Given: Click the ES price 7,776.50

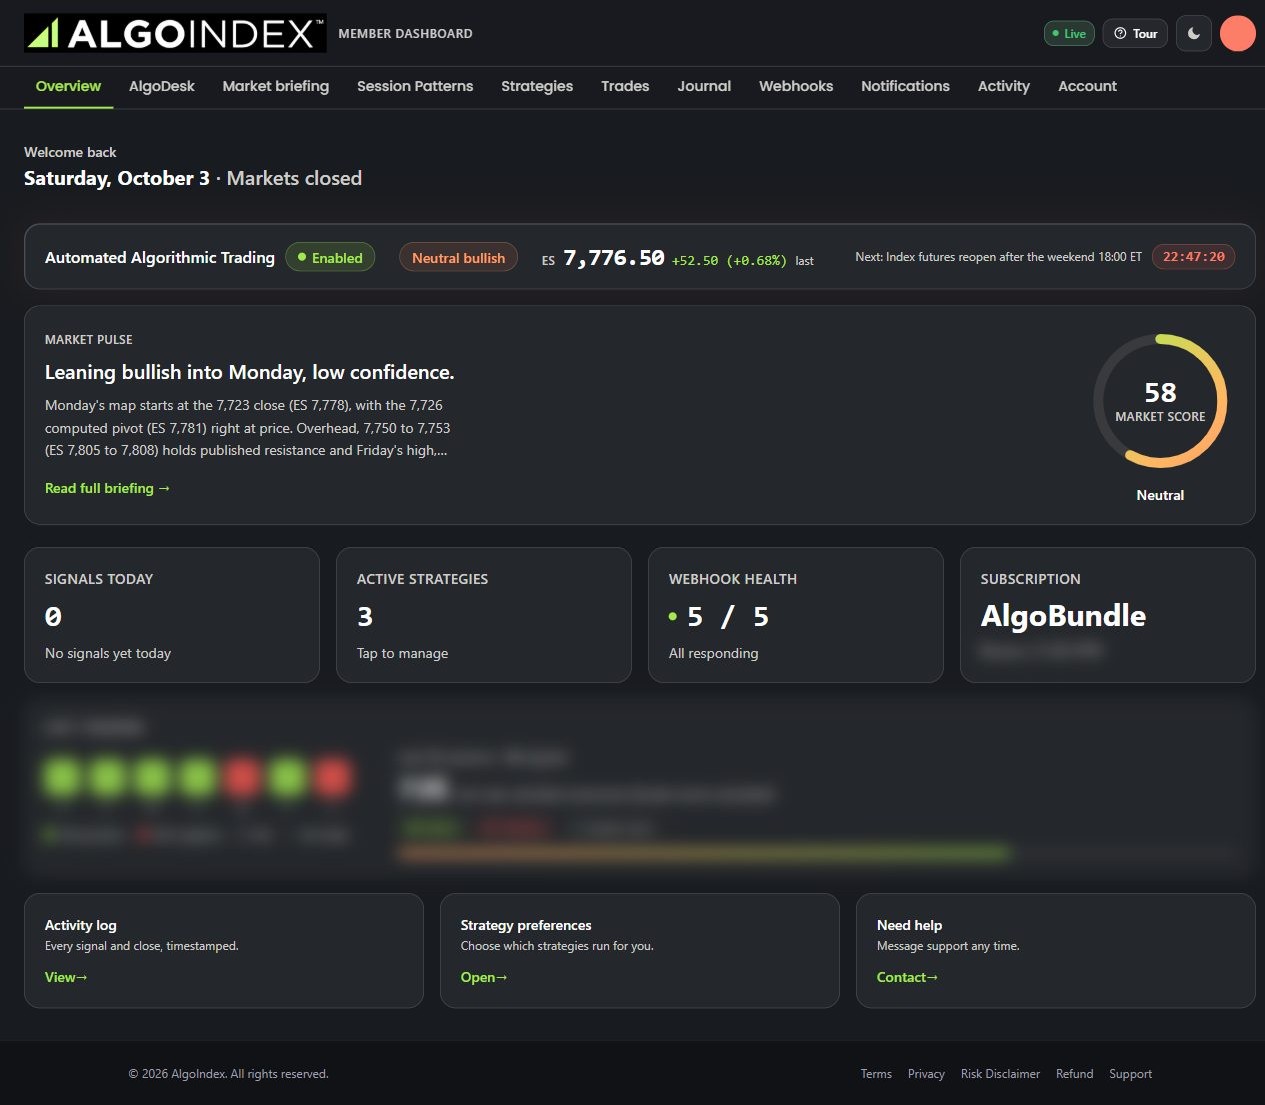Looking at the screenshot, I should 614,258.
